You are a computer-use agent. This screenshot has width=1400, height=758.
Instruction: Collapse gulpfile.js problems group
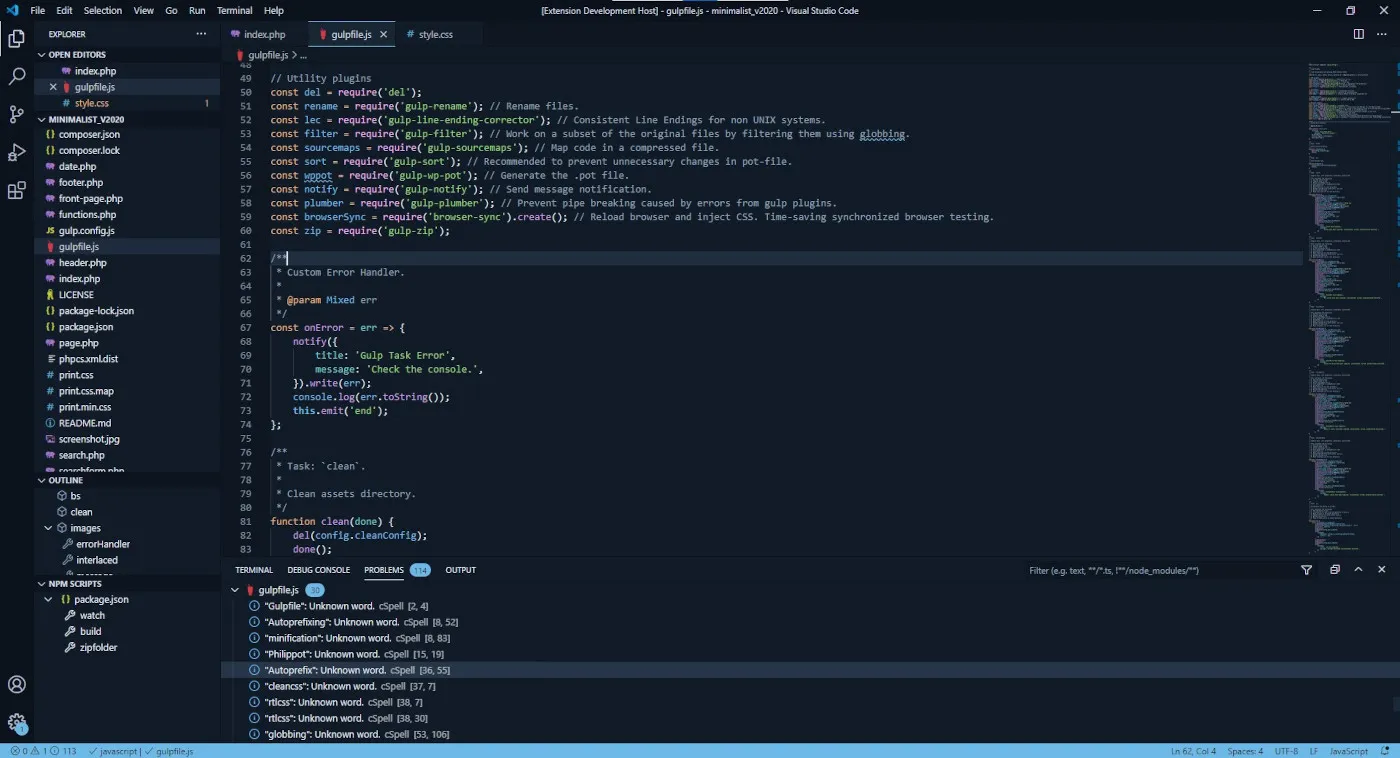tap(240, 590)
